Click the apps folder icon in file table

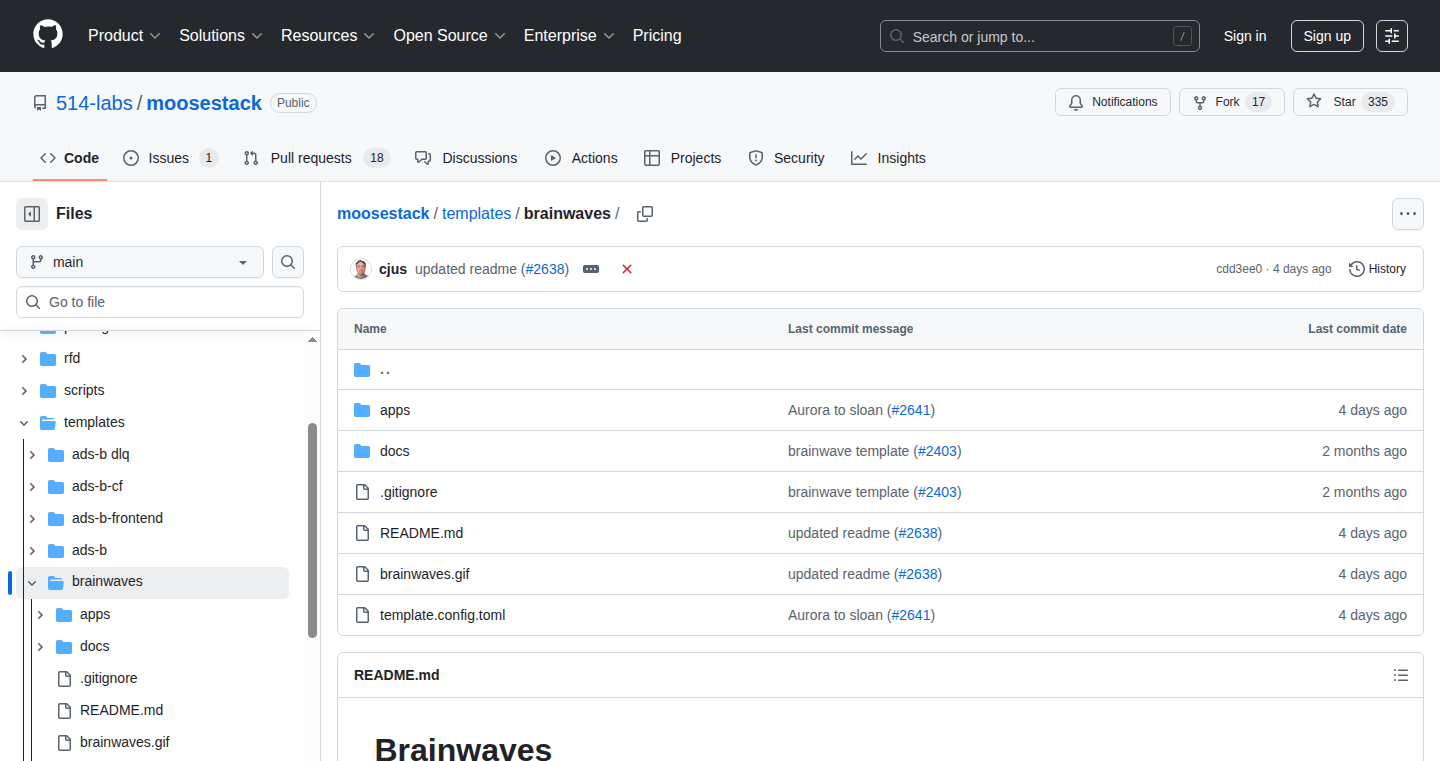pos(362,410)
